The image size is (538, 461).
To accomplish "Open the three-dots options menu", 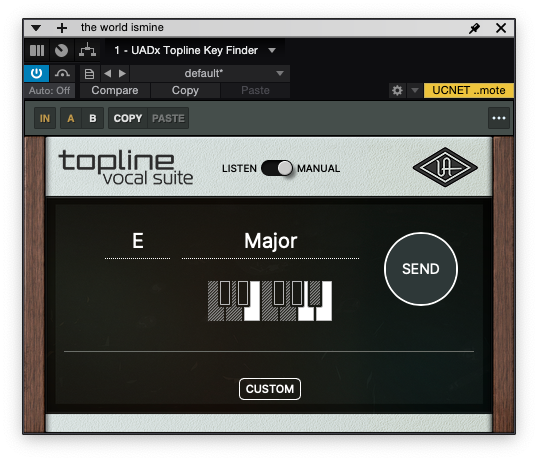I will pyautogui.click(x=499, y=118).
